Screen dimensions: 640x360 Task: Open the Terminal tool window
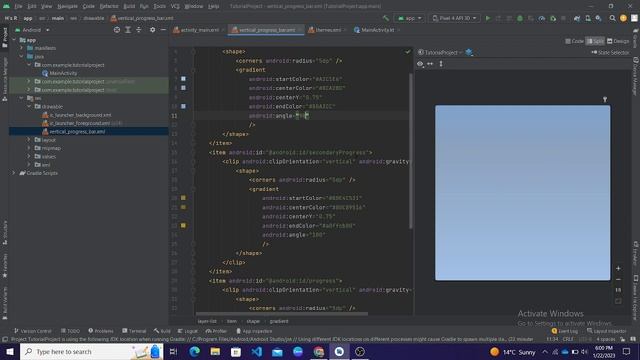pos(134,331)
